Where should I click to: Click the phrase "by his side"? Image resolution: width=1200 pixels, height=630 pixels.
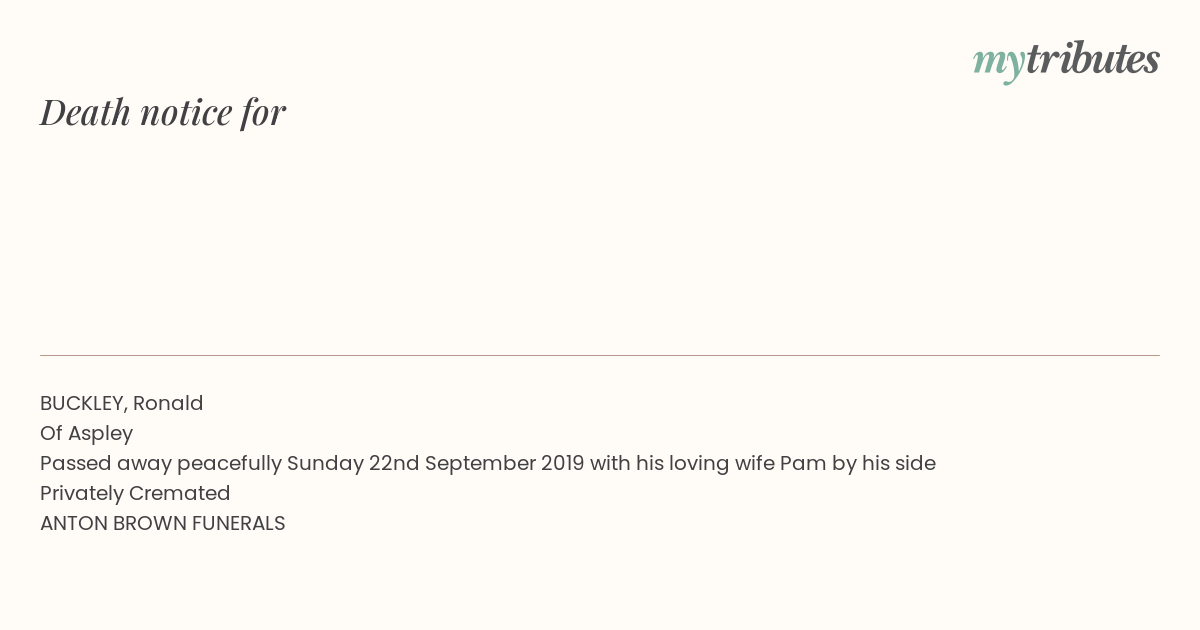884,463
